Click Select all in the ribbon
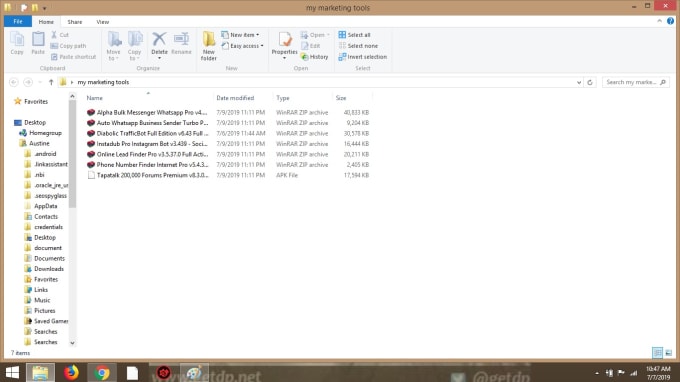Image resolution: width=680 pixels, height=382 pixels. point(354,35)
